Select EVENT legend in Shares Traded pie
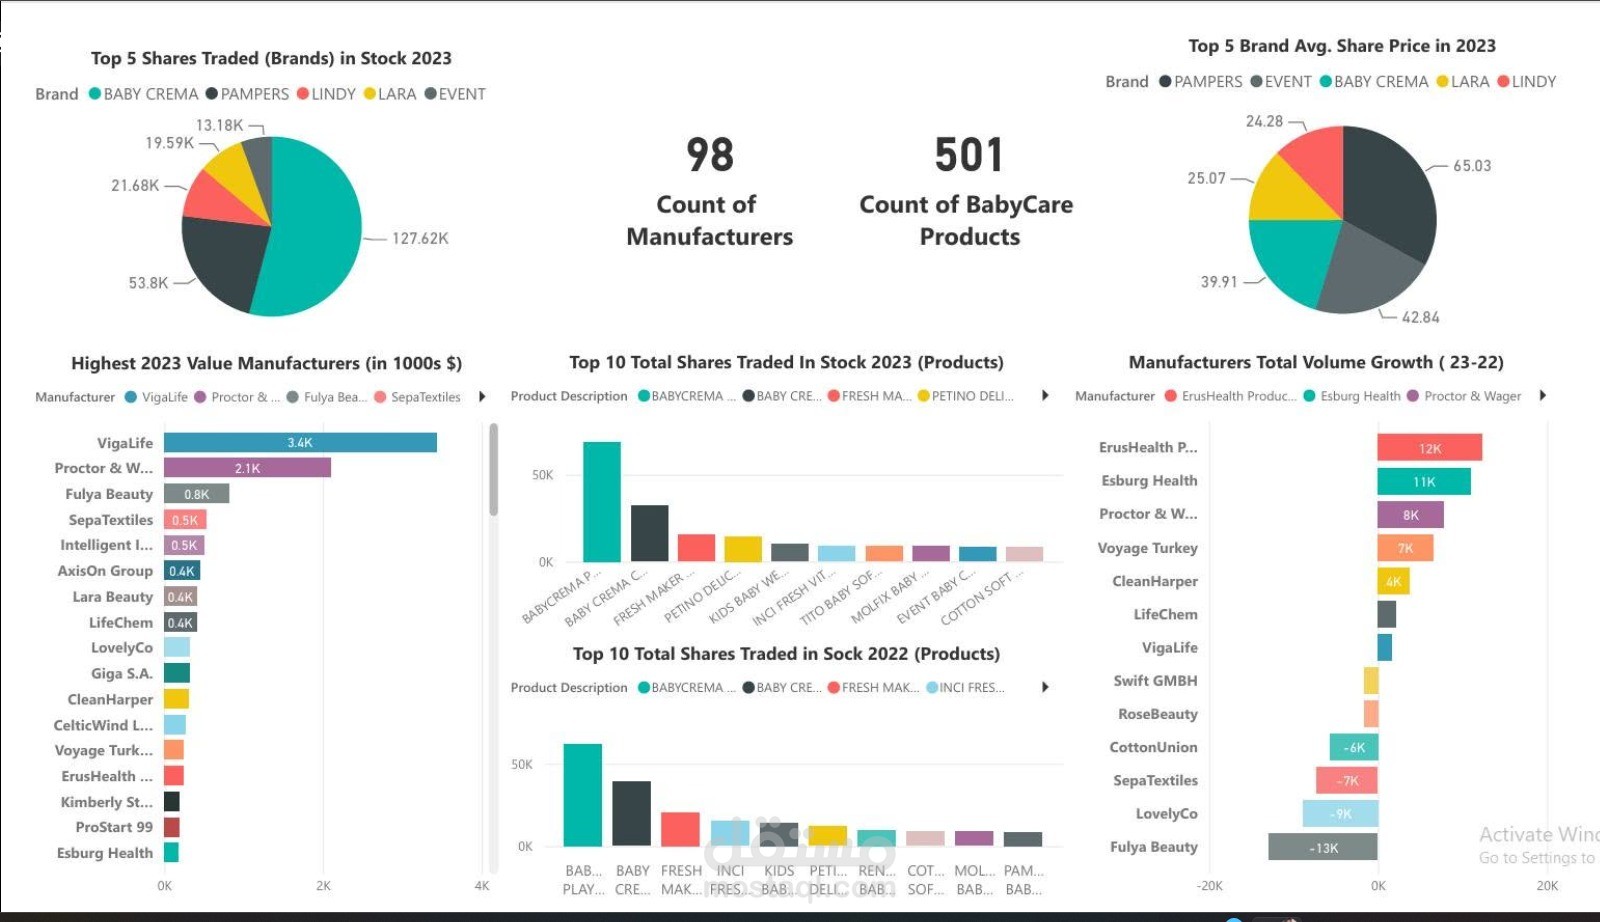This screenshot has width=1600, height=922. [x=455, y=94]
